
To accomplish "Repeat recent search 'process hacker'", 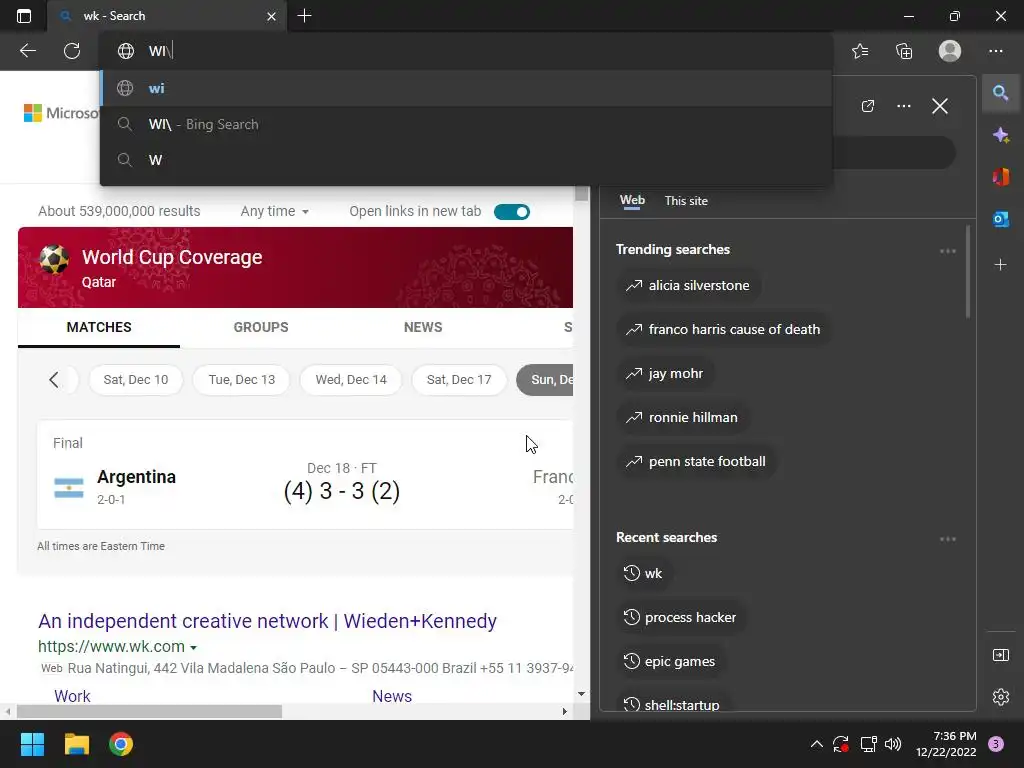I will 680,617.
